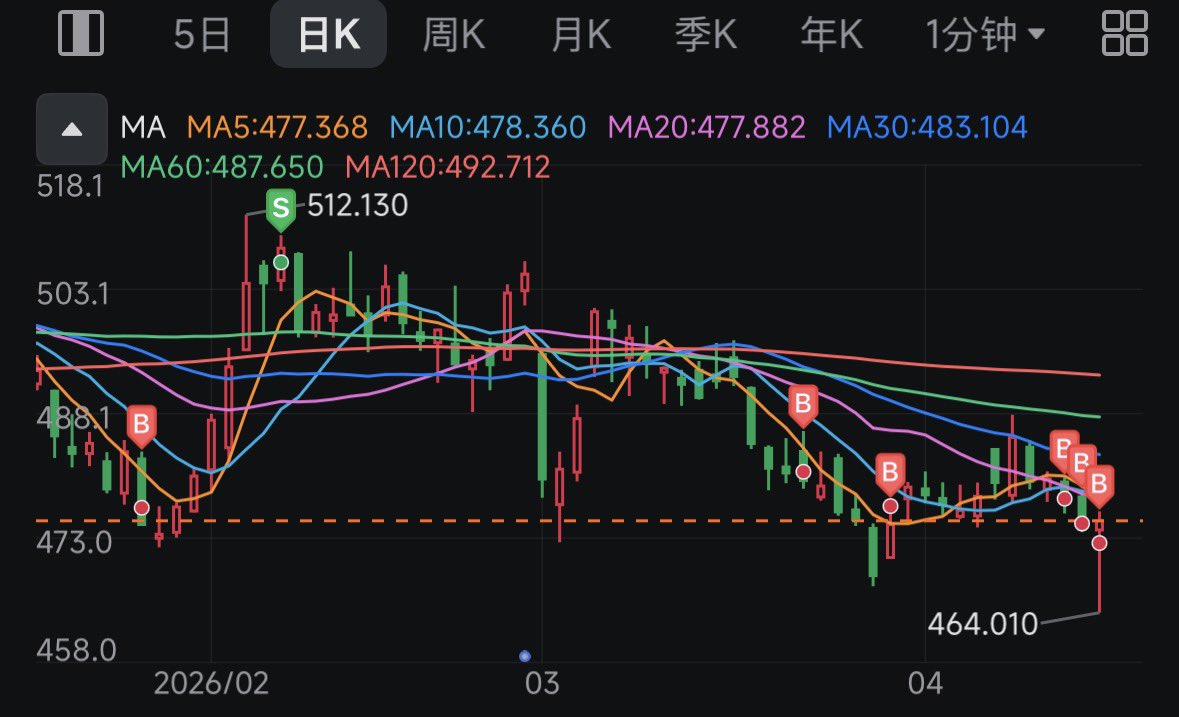Click the 488.1 price axis label
Screen dimensions: 1179x717
coord(72,417)
